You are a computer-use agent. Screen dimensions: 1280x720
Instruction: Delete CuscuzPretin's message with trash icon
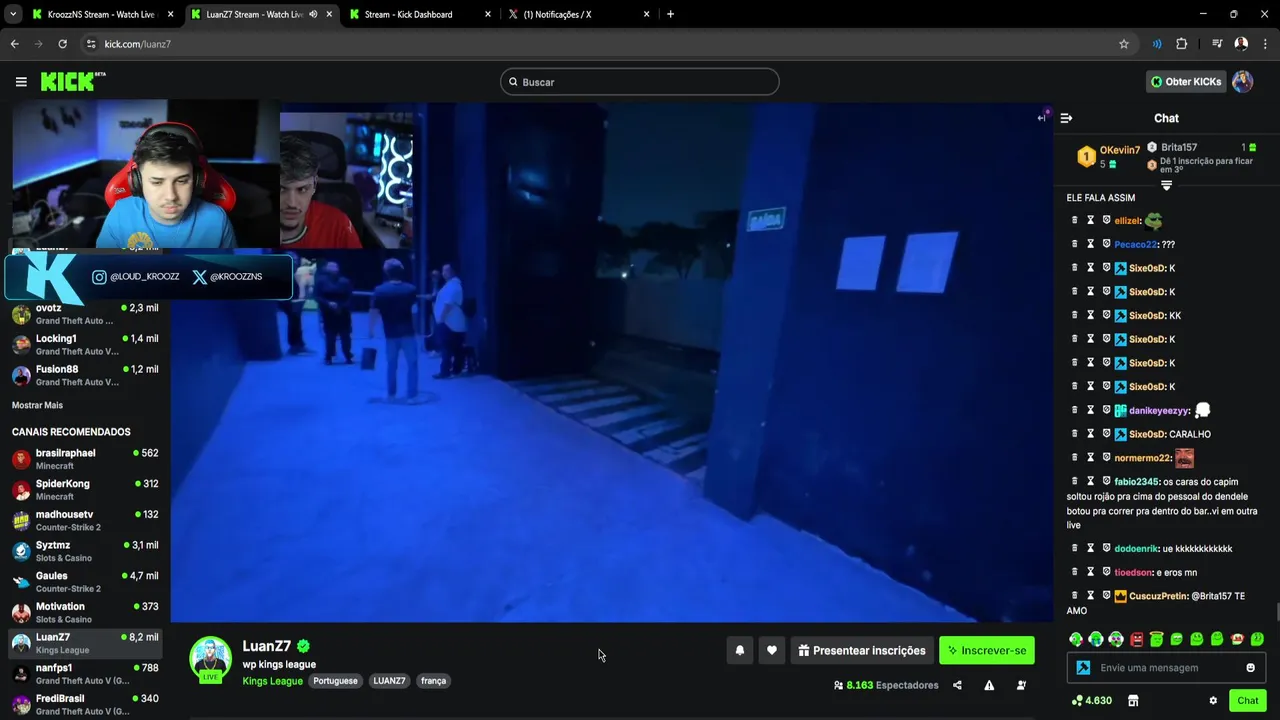pos(1075,596)
